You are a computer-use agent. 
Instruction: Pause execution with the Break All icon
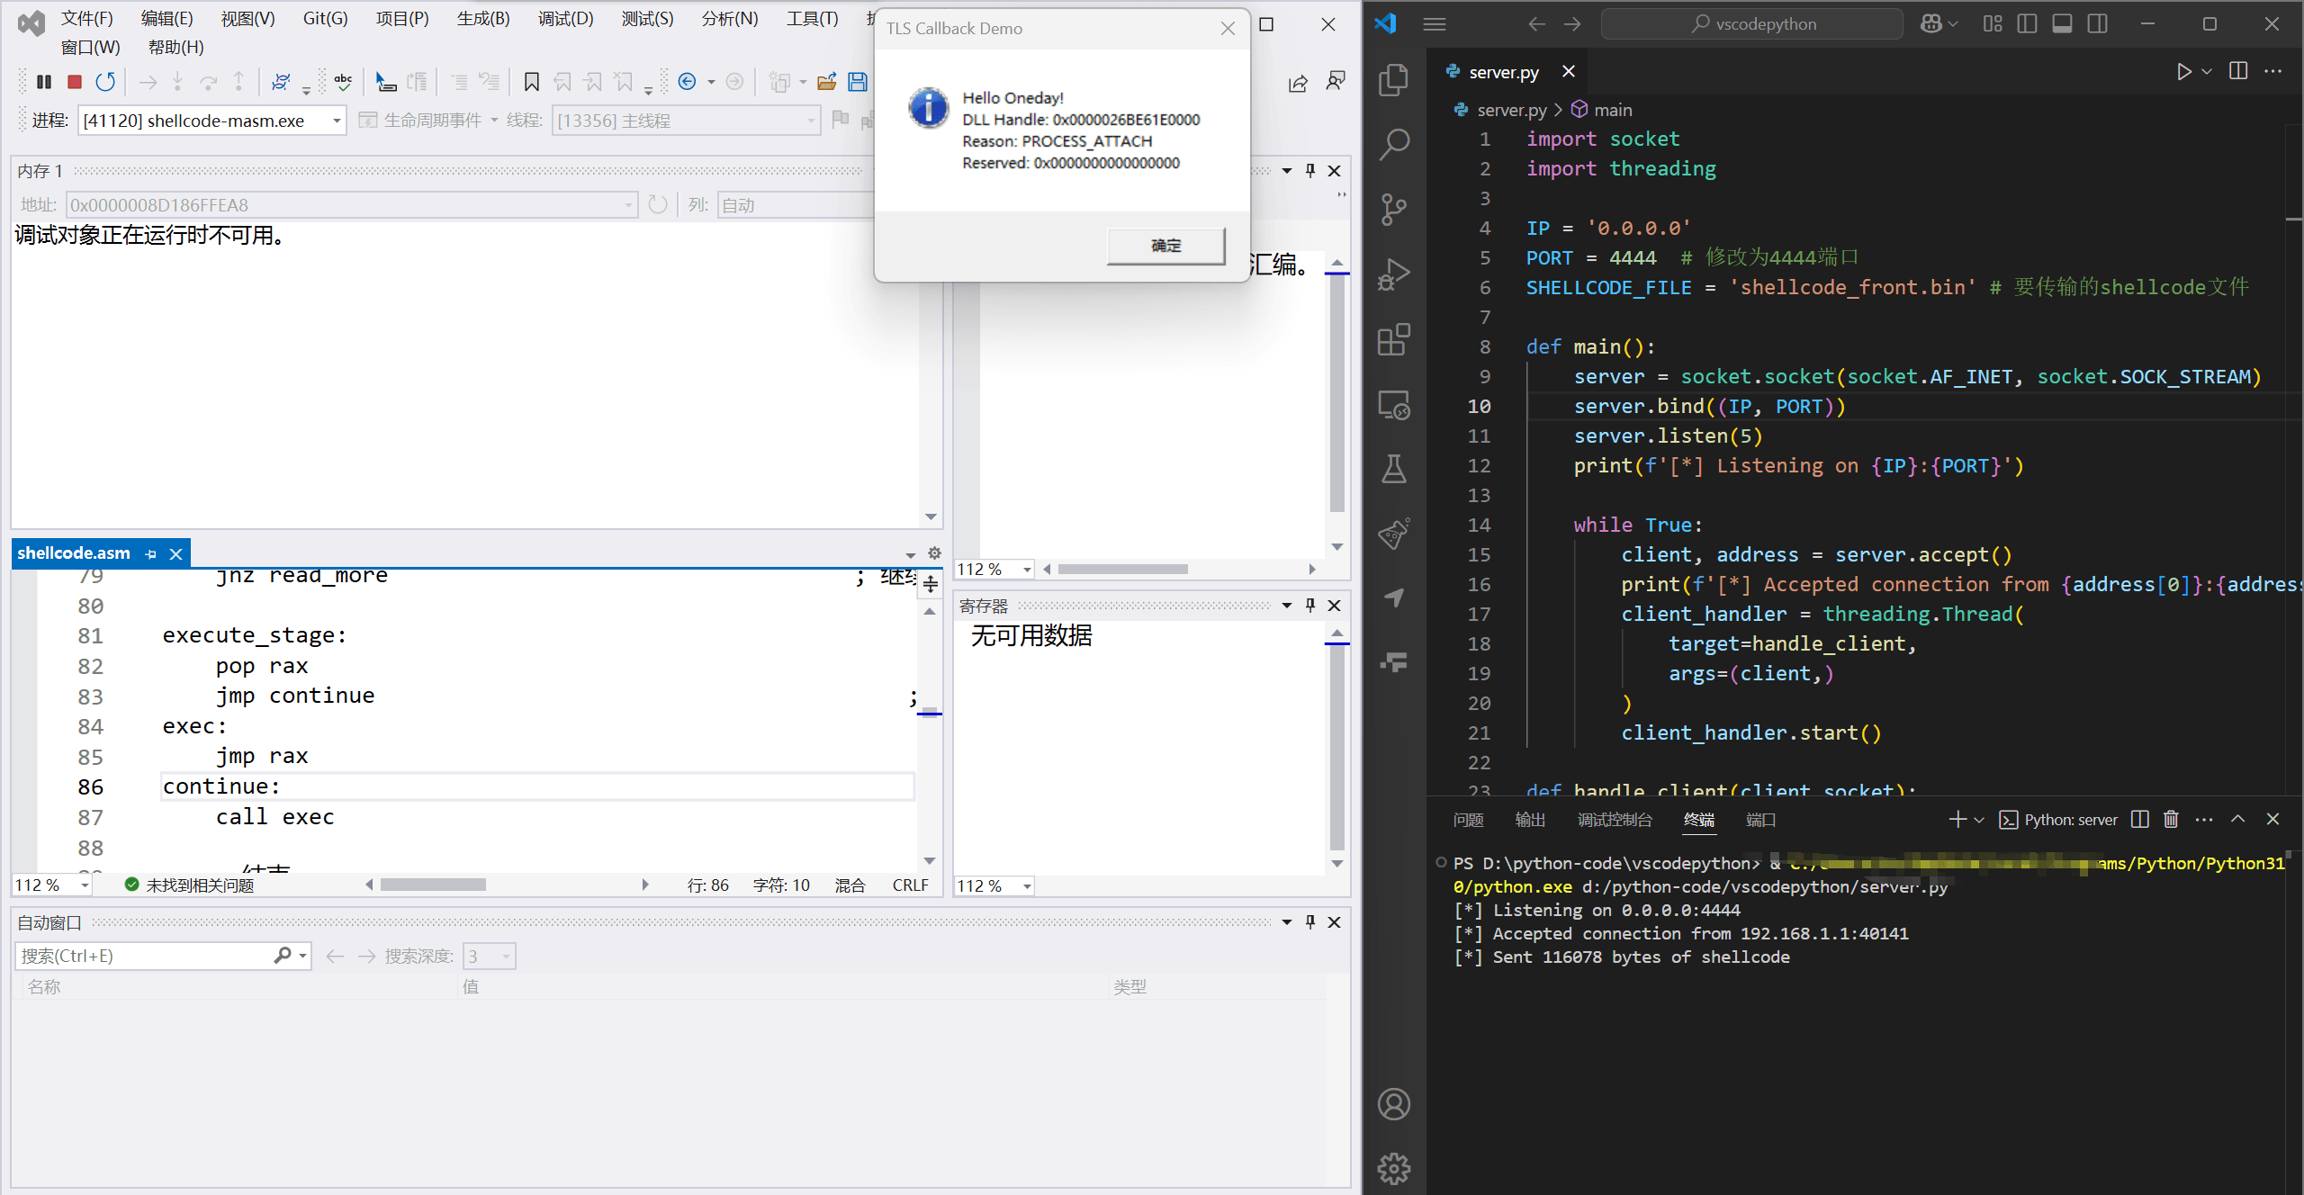pos(44,81)
